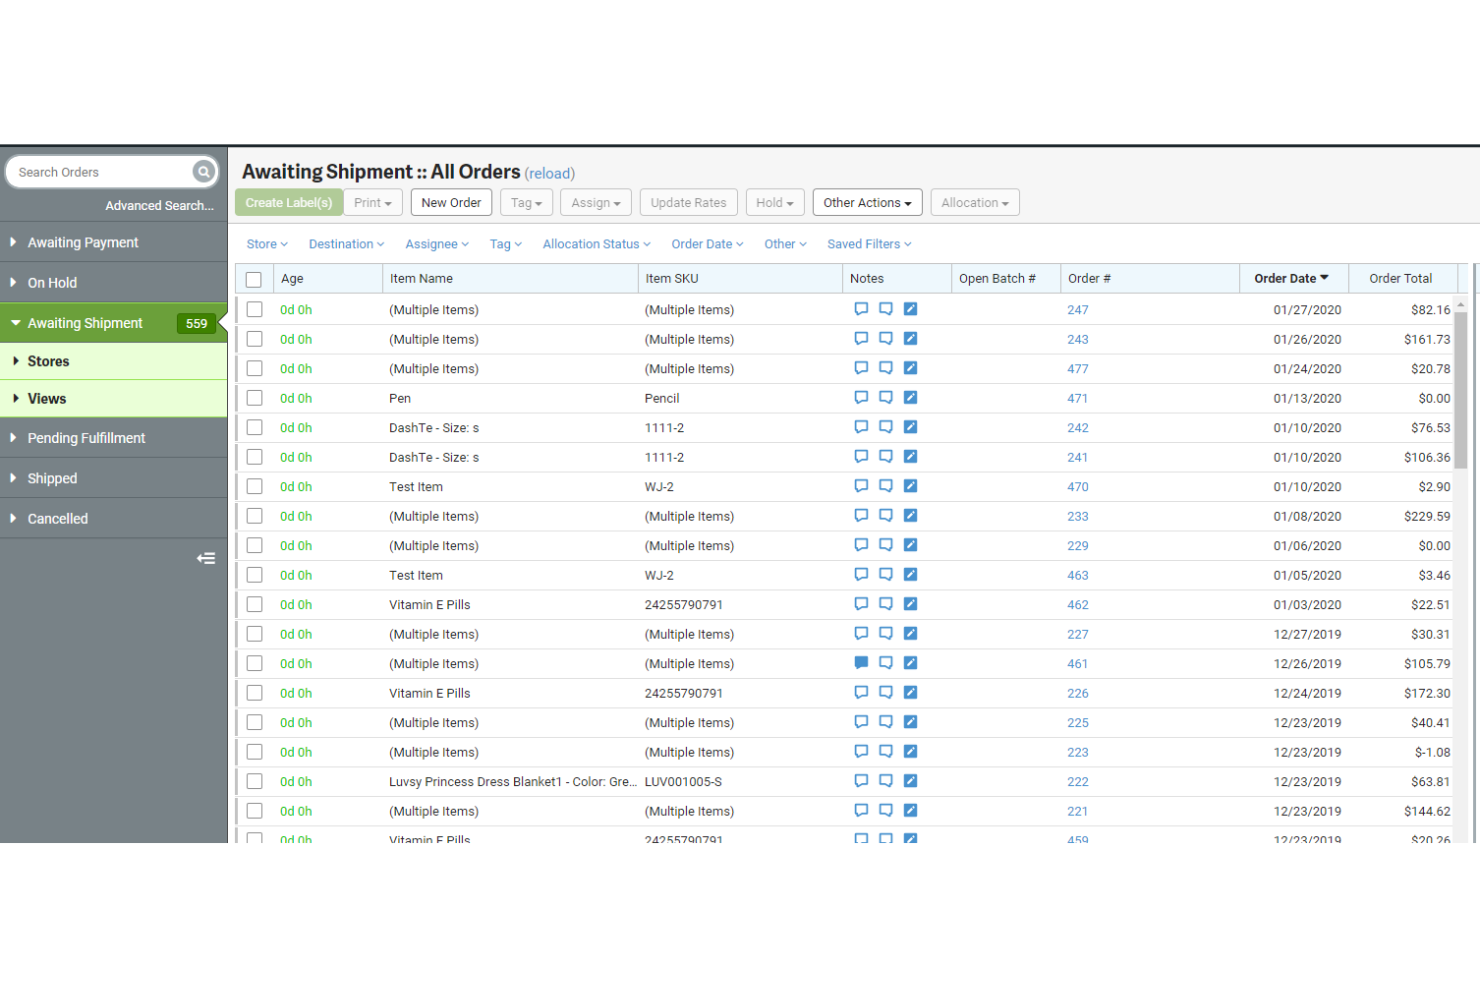Click the New Order button
The width and height of the screenshot is (1480, 987).
point(451,202)
